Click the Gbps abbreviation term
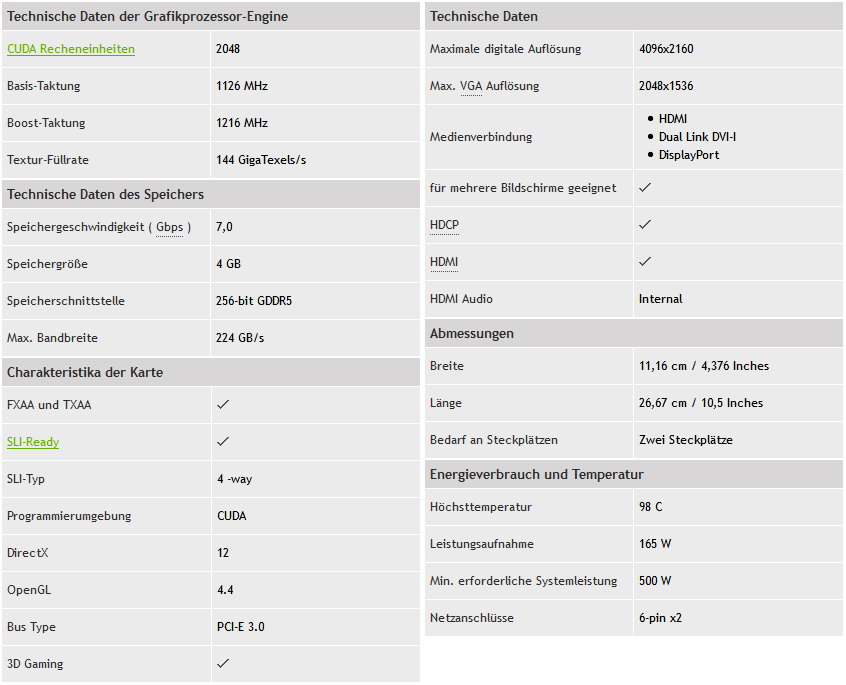 (x=170, y=227)
